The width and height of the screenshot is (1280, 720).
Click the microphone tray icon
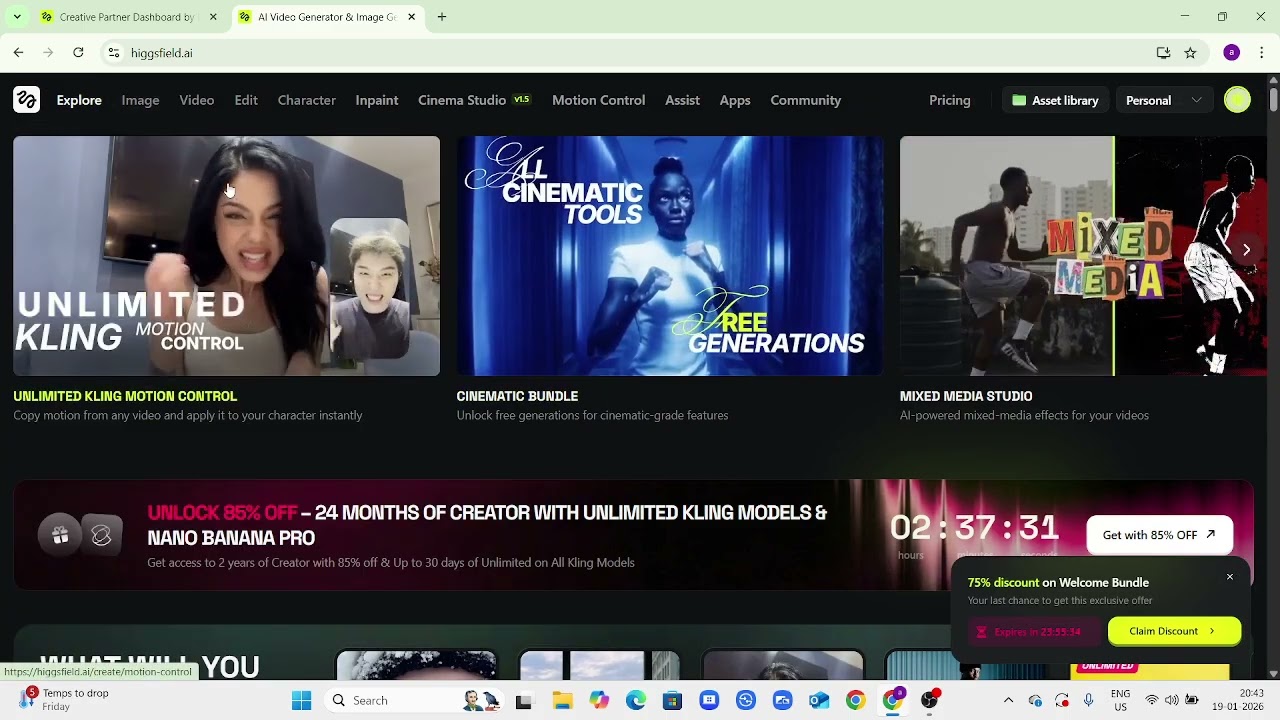click(1088, 700)
